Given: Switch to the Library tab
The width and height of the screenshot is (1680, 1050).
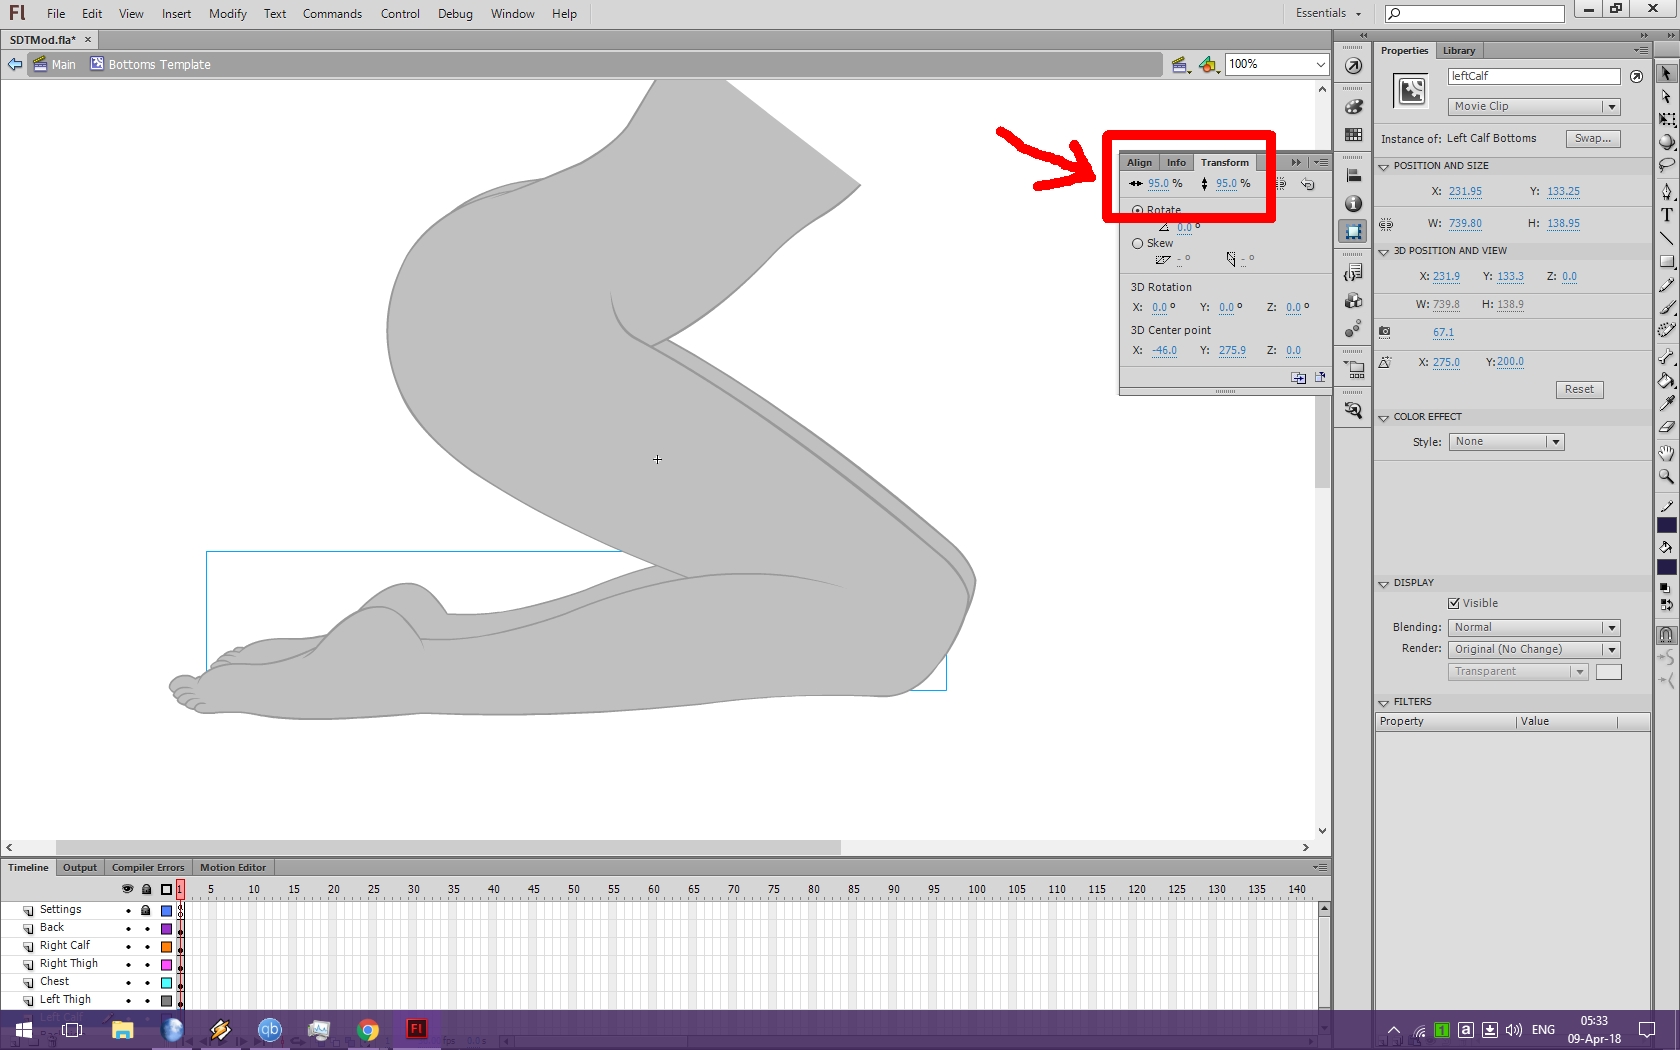Looking at the screenshot, I should point(1458,51).
